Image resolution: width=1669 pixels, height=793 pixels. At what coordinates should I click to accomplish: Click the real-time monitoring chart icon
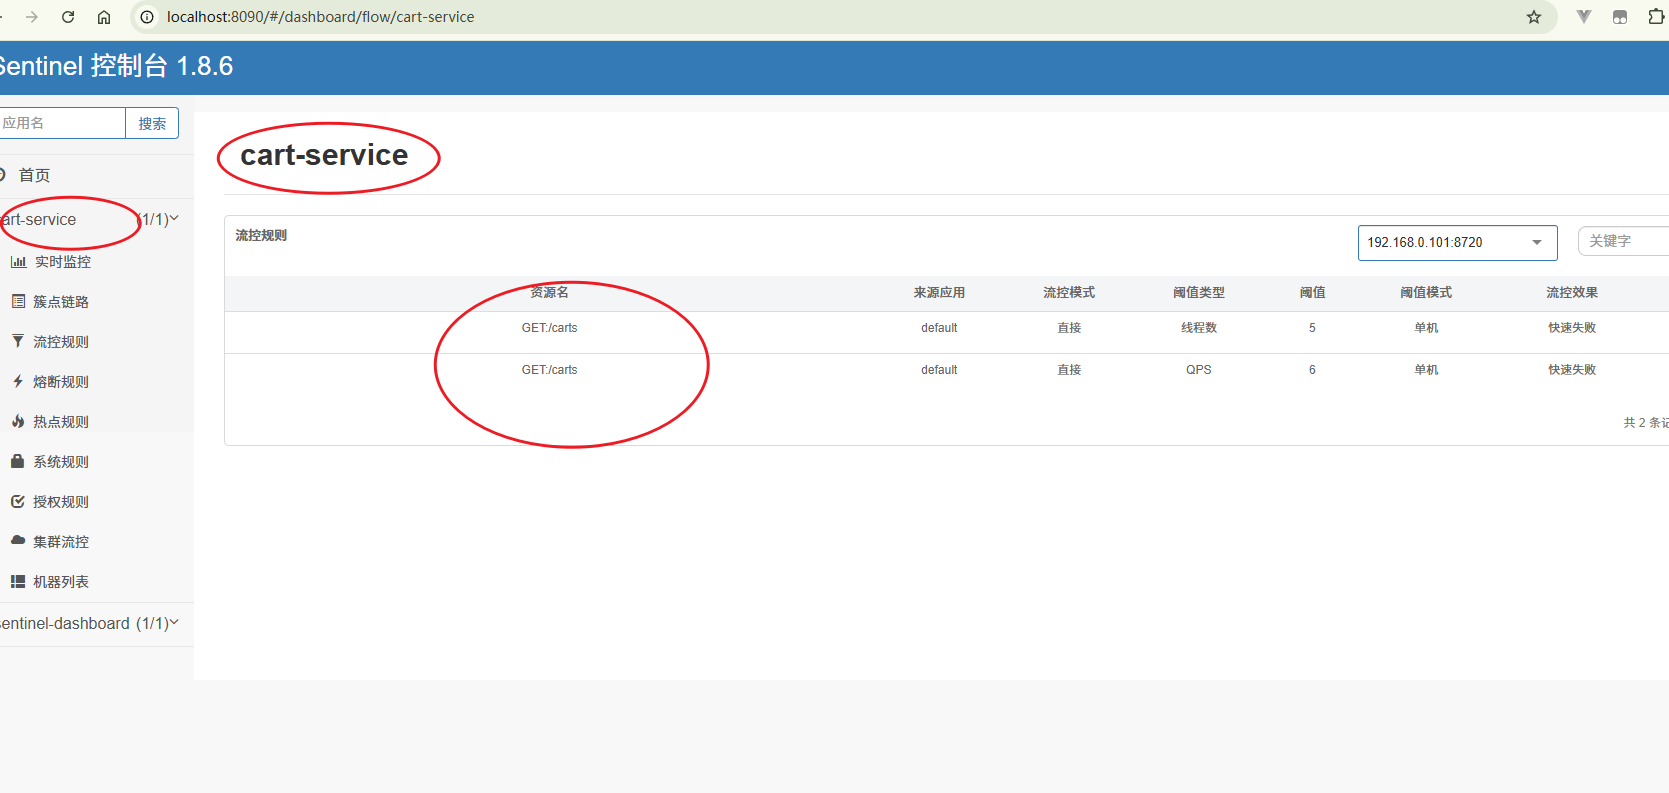point(18,262)
